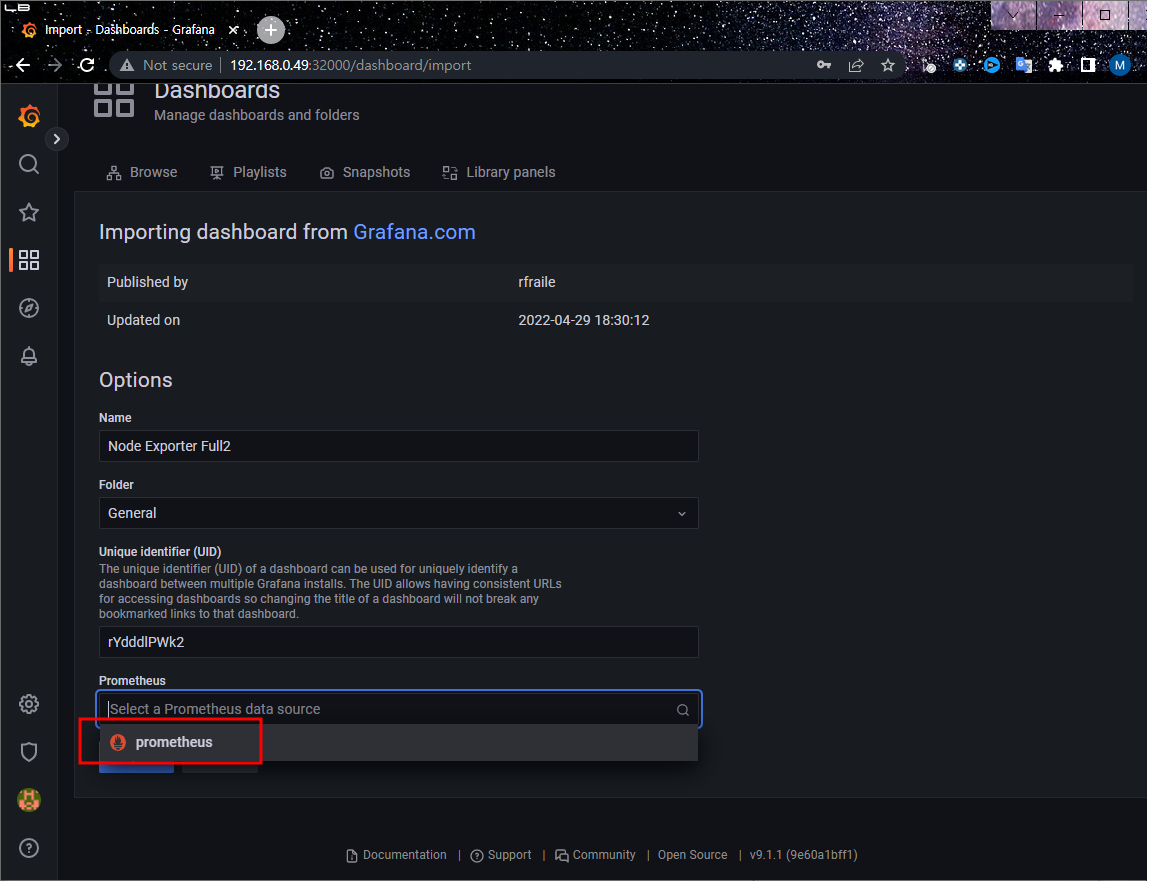Click the v9.1.1 version footer link
This screenshot has width=1175, height=881.
pos(803,855)
